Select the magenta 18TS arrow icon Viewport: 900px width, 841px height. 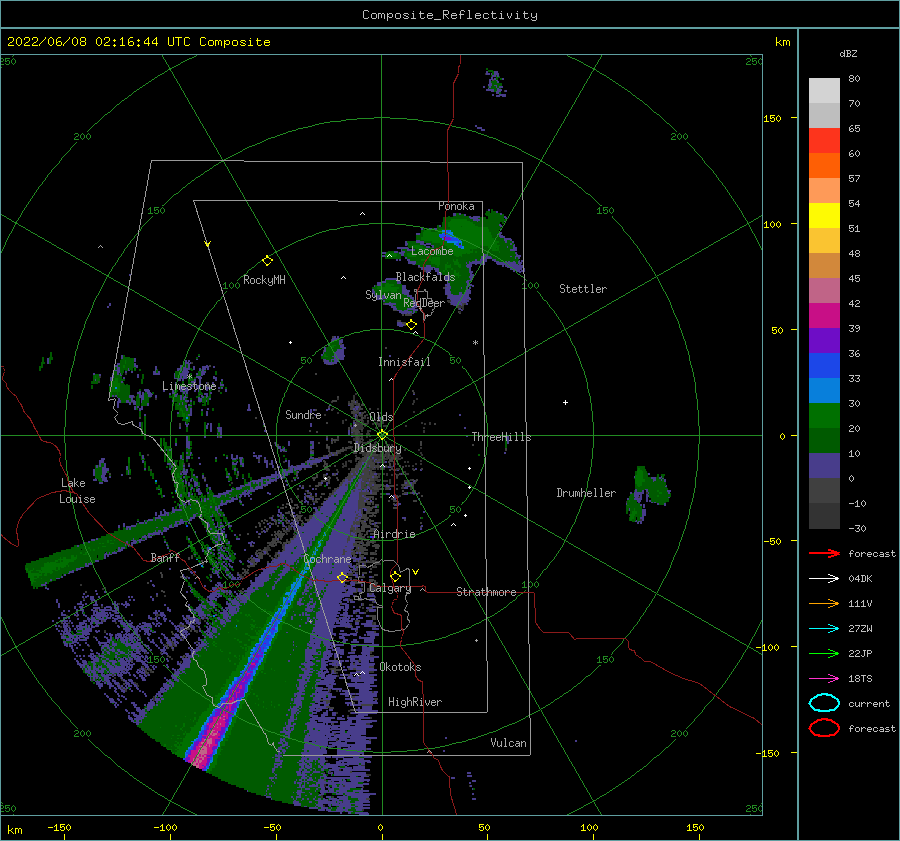point(824,679)
